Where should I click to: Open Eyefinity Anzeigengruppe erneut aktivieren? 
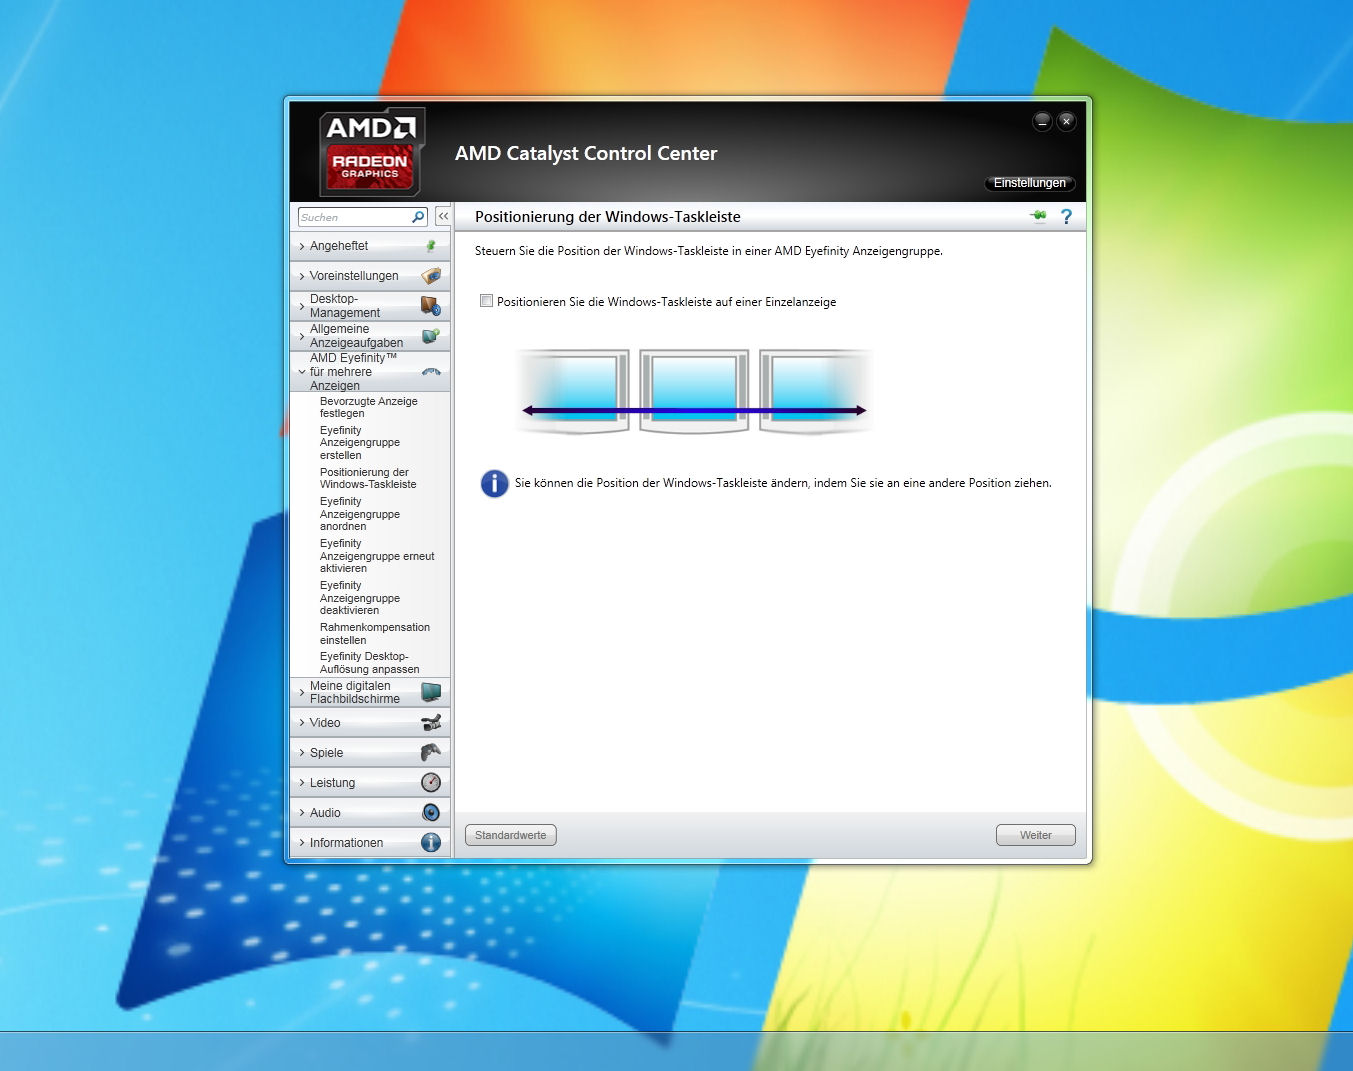[x=377, y=556]
